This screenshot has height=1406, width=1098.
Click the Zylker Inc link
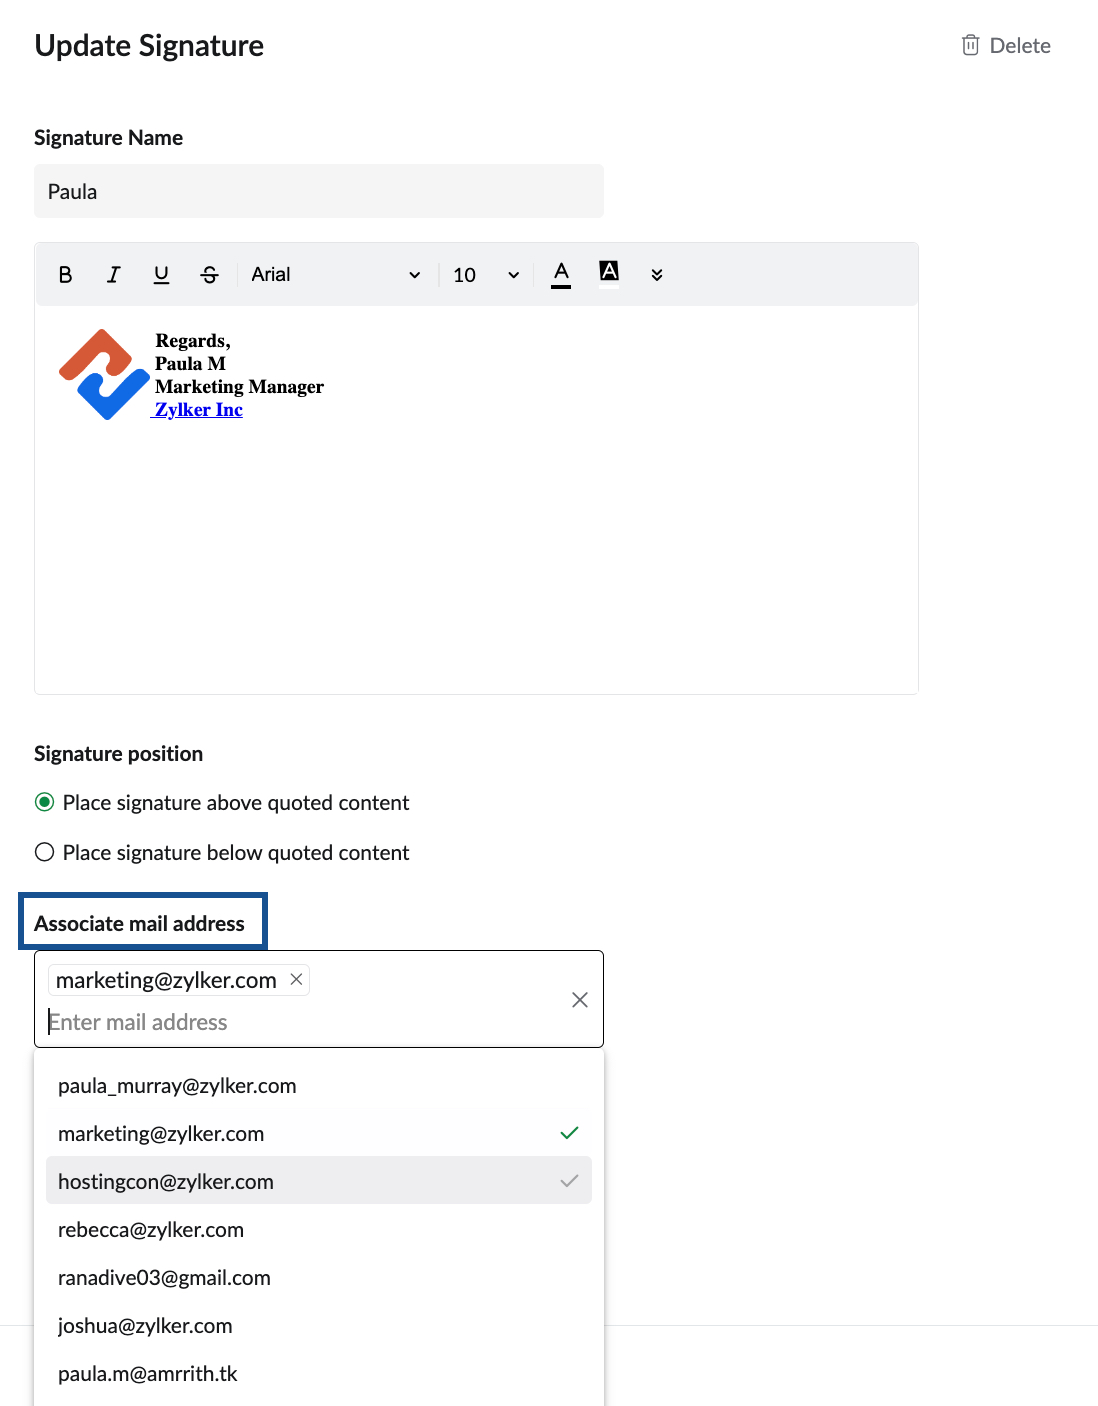(198, 409)
